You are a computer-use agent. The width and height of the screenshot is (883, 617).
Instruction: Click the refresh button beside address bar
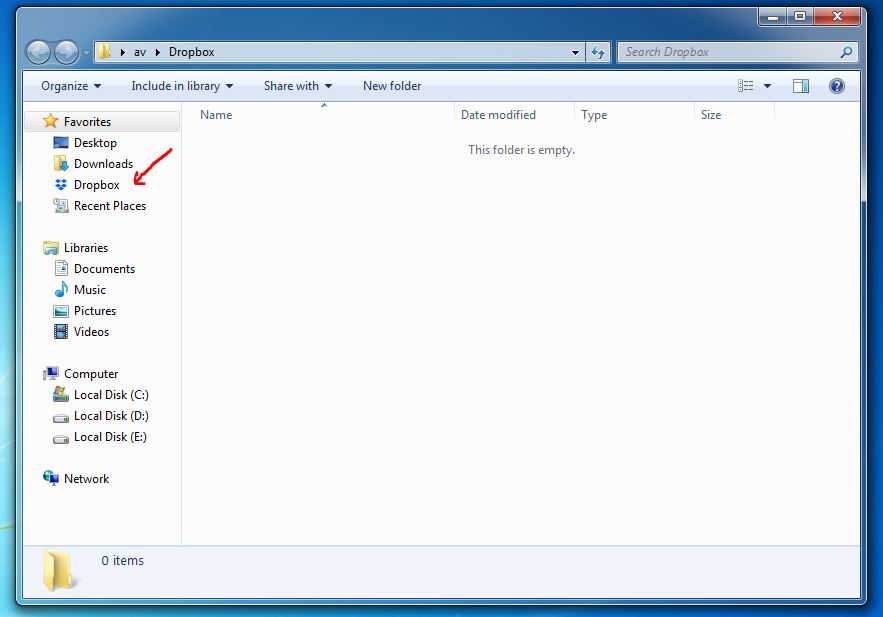pyautogui.click(x=598, y=52)
